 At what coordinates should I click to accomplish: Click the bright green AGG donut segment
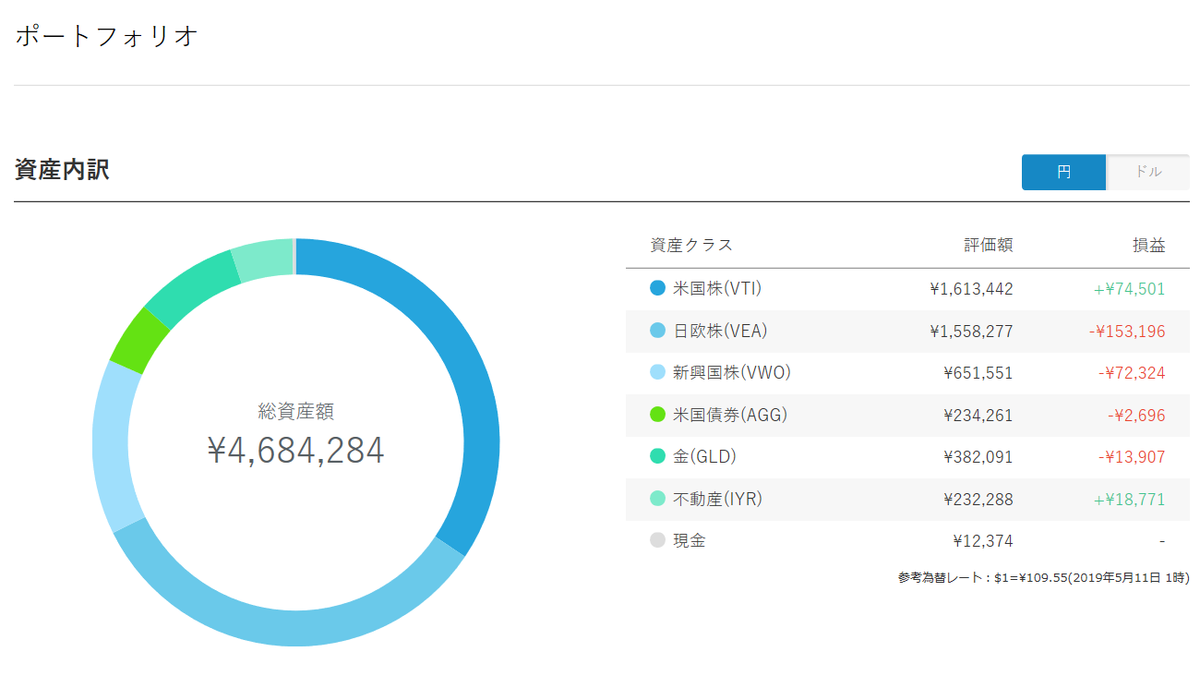pyautogui.click(x=138, y=341)
